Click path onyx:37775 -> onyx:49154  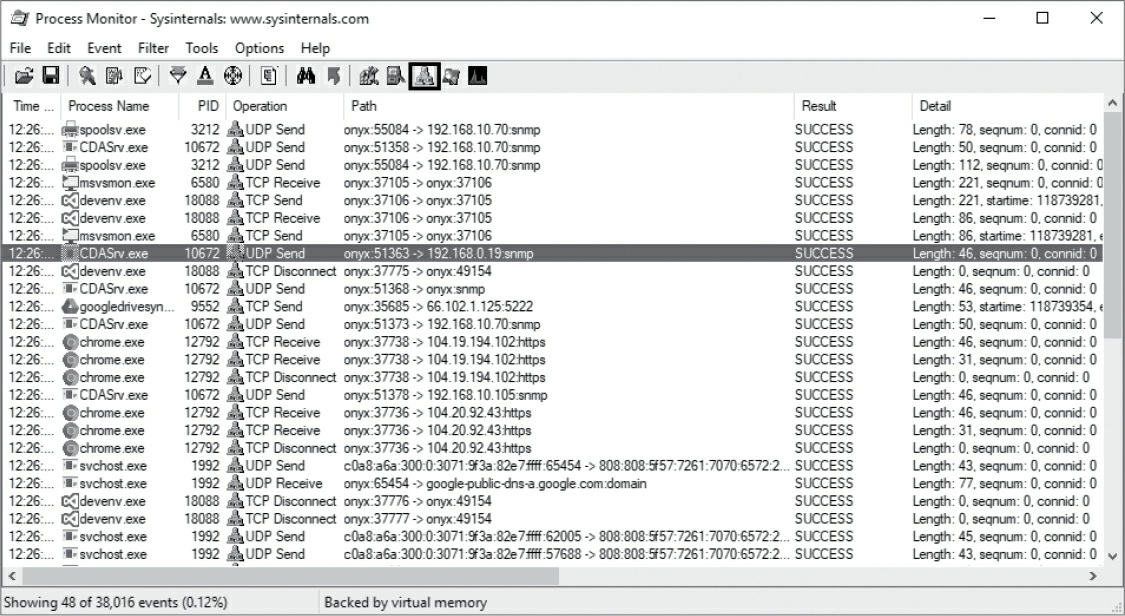(x=418, y=272)
